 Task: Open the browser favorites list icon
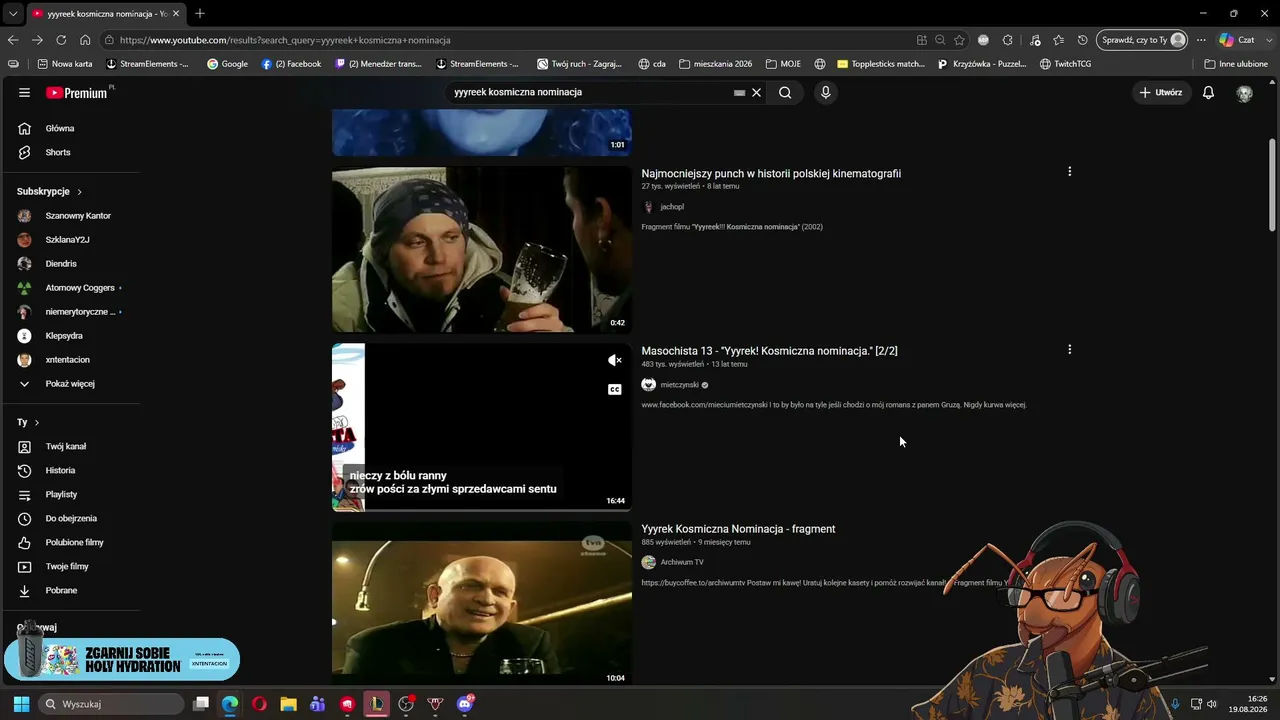1058,40
